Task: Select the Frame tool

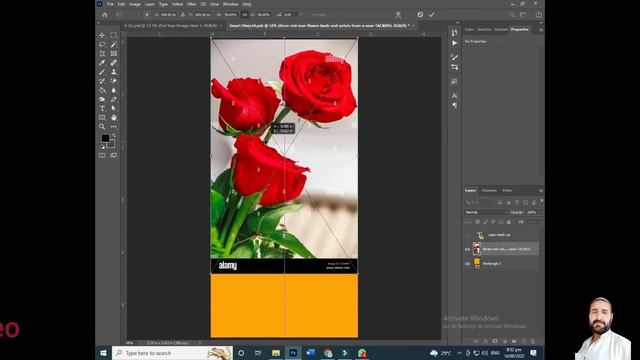Action: tap(114, 53)
